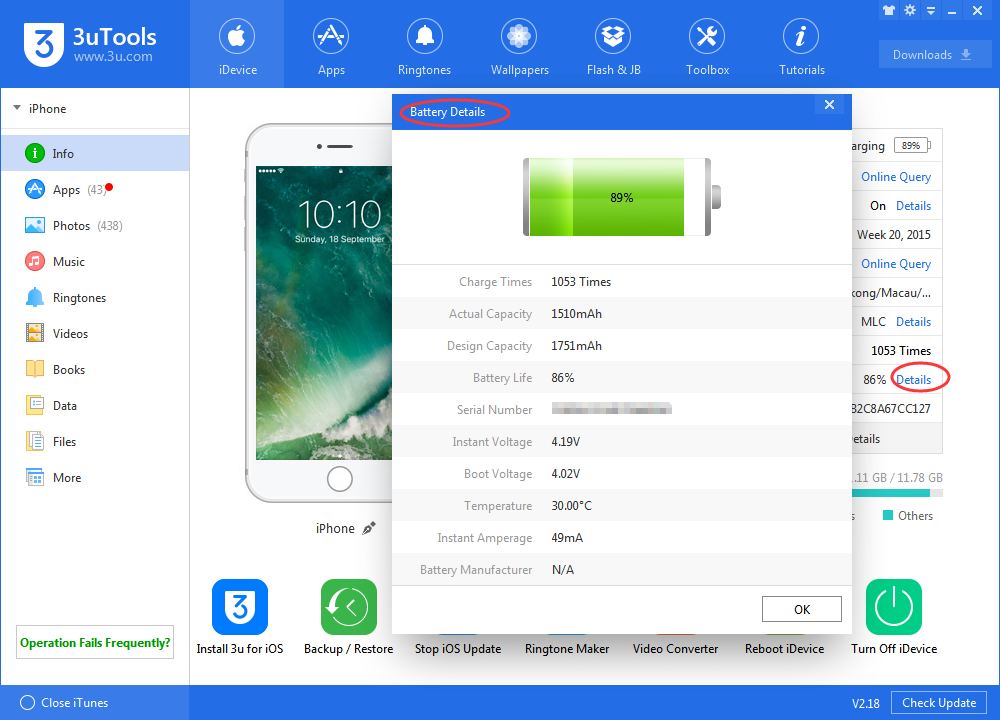Open battery Details link next to 86%
The height and width of the screenshot is (720, 1000).
913,380
